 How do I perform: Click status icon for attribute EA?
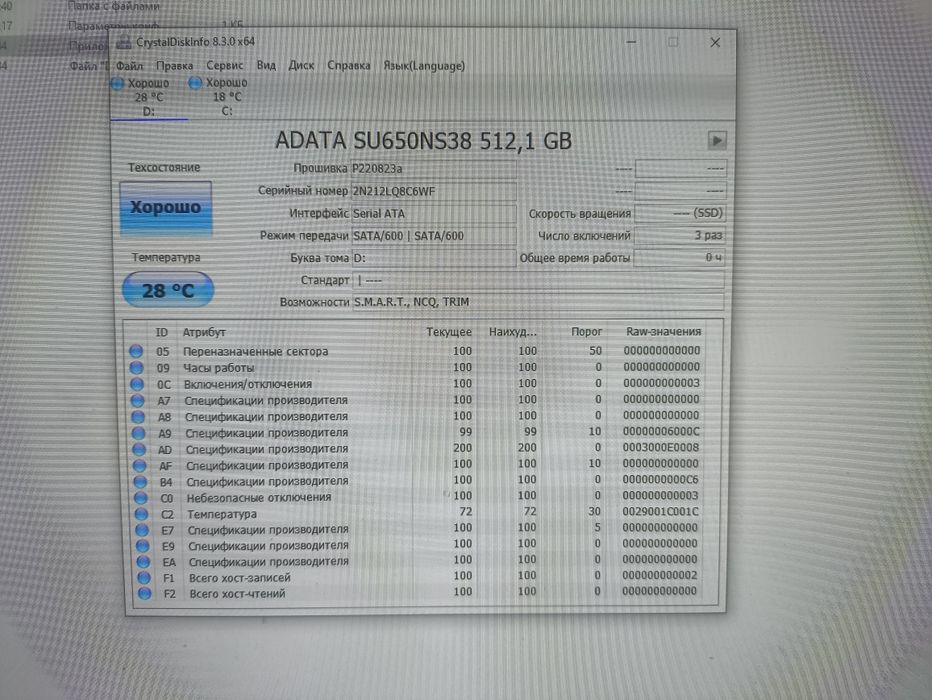(x=143, y=562)
